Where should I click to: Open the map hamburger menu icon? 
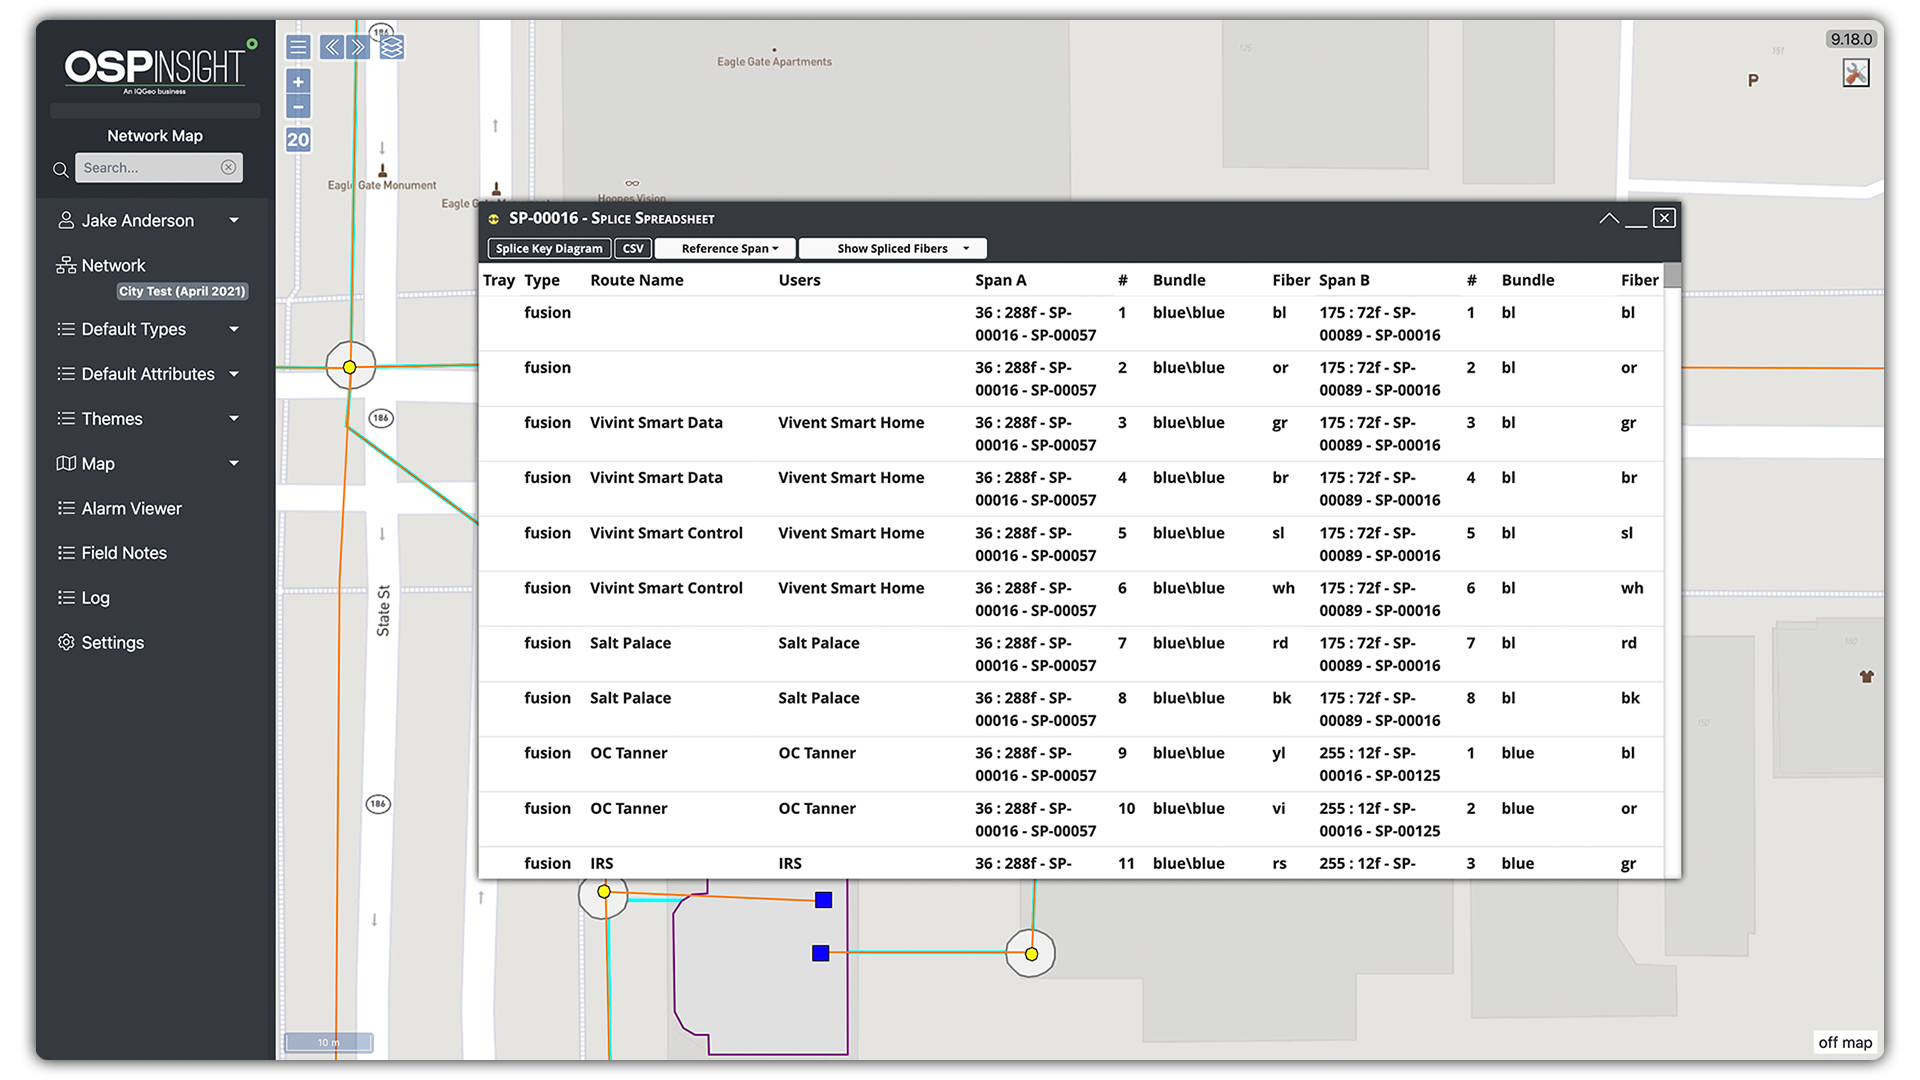[x=297, y=46]
